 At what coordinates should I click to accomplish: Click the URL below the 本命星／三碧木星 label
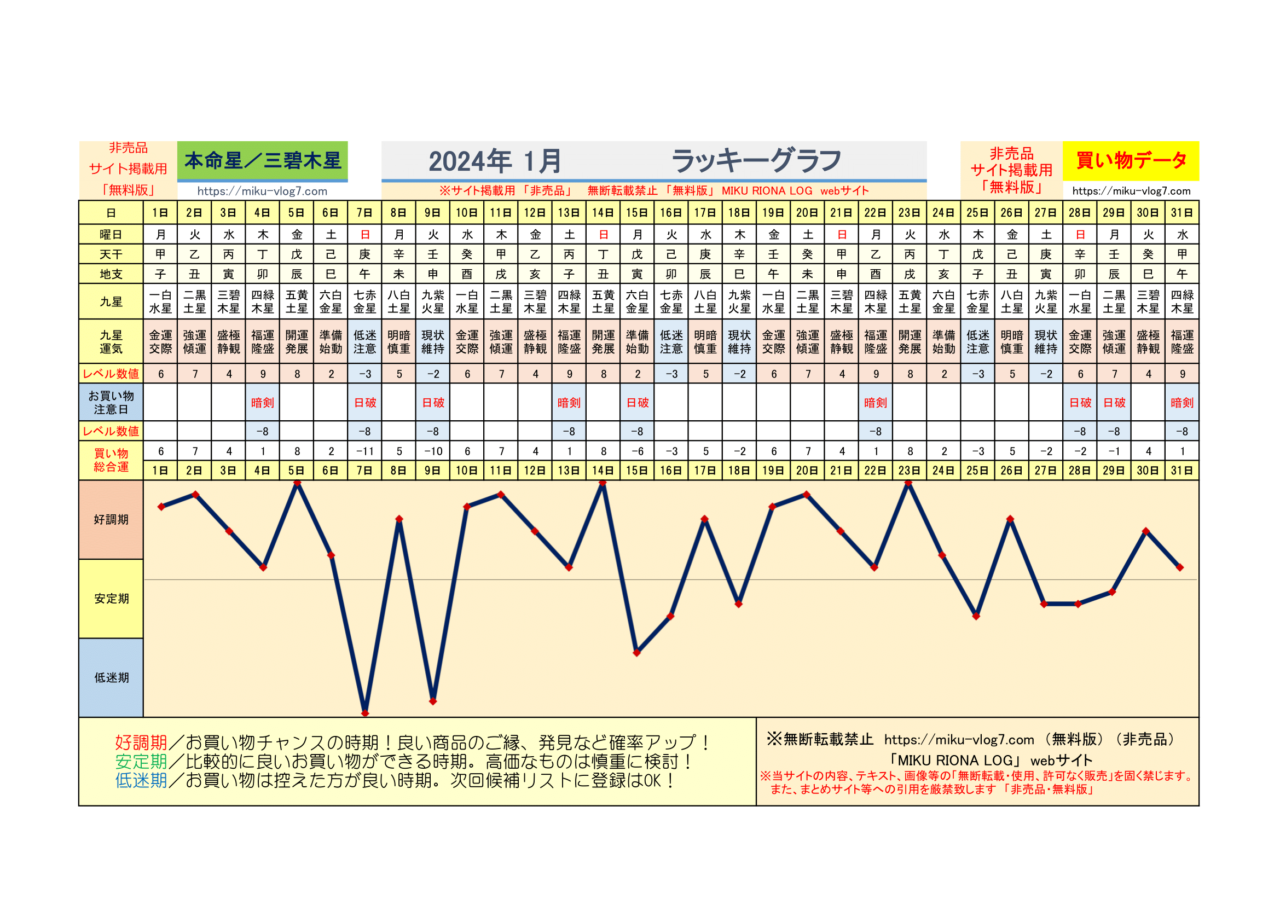[x=262, y=191]
